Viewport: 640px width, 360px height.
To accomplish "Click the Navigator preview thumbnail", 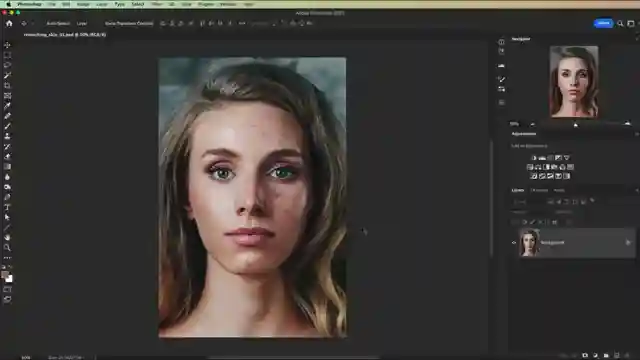I will coord(574,82).
